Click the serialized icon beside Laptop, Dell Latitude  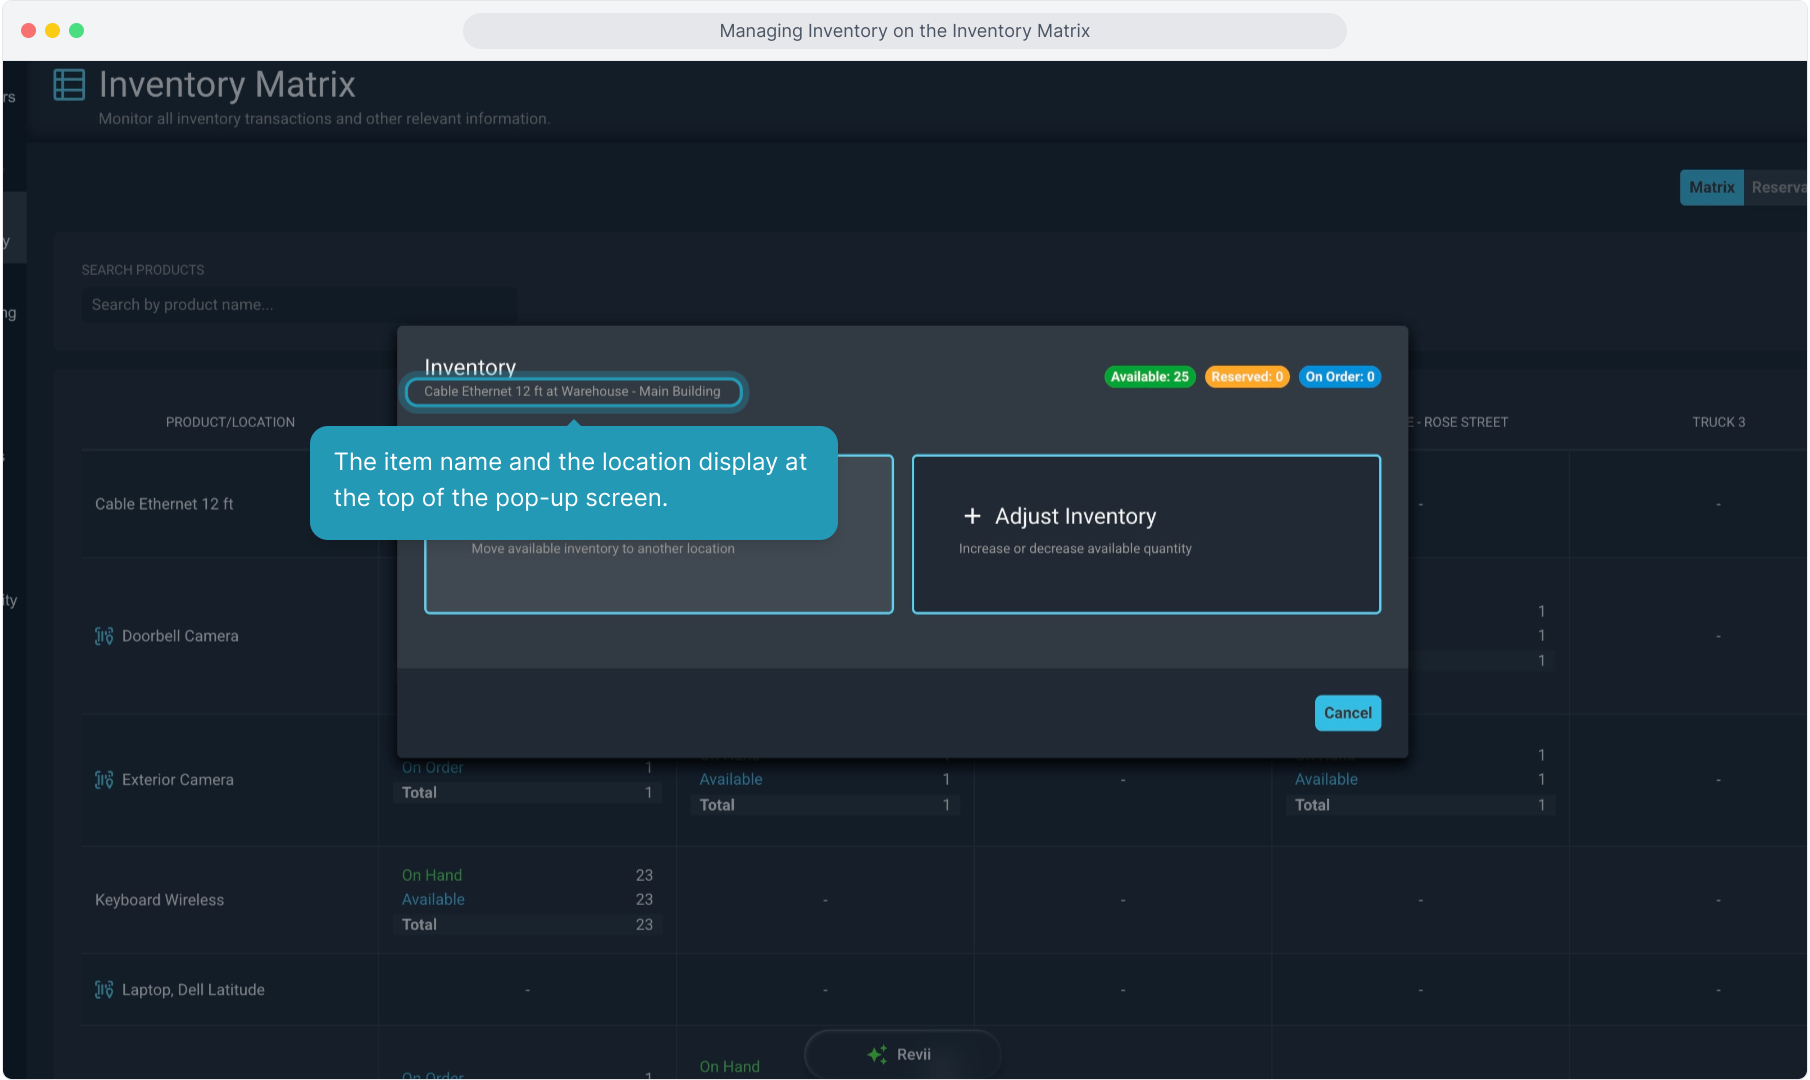point(104,990)
